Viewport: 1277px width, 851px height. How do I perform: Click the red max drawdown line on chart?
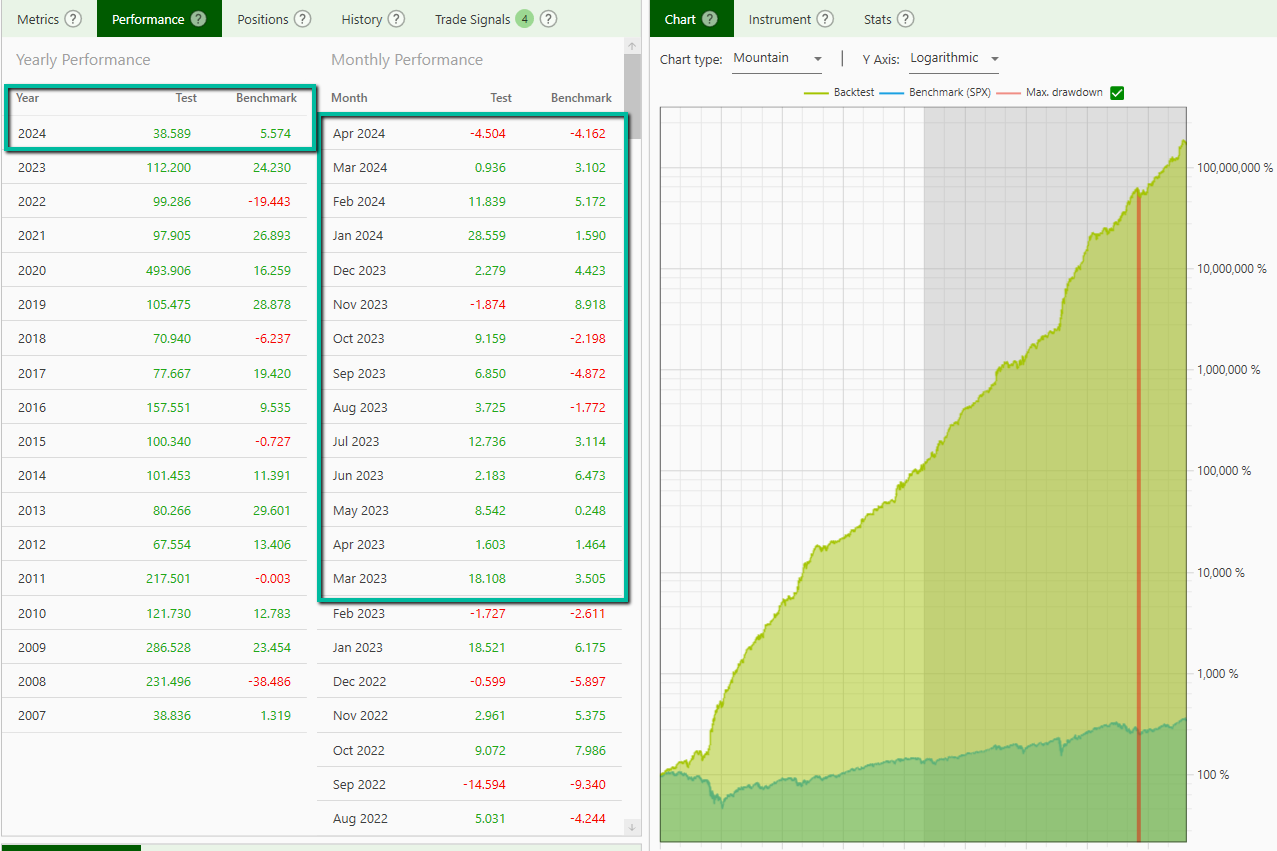1138,515
